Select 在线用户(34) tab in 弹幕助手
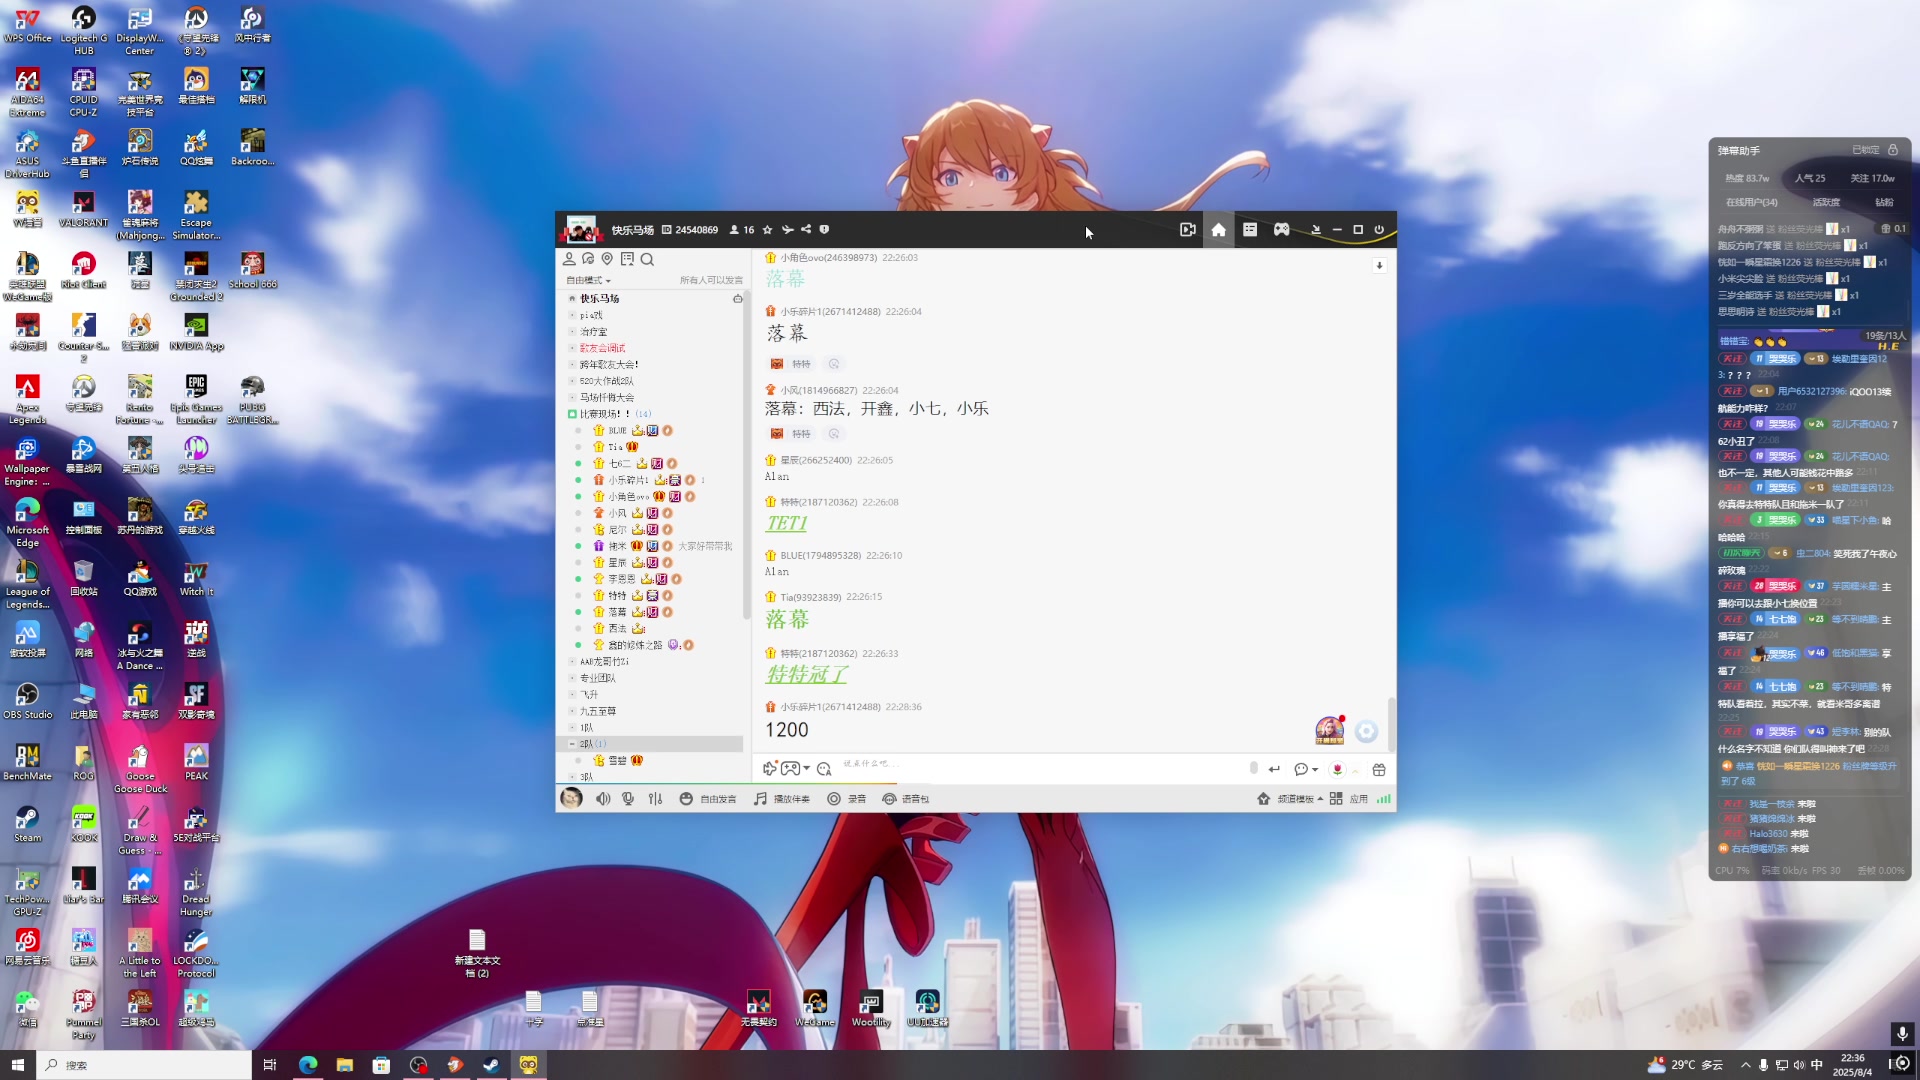 click(x=1752, y=202)
